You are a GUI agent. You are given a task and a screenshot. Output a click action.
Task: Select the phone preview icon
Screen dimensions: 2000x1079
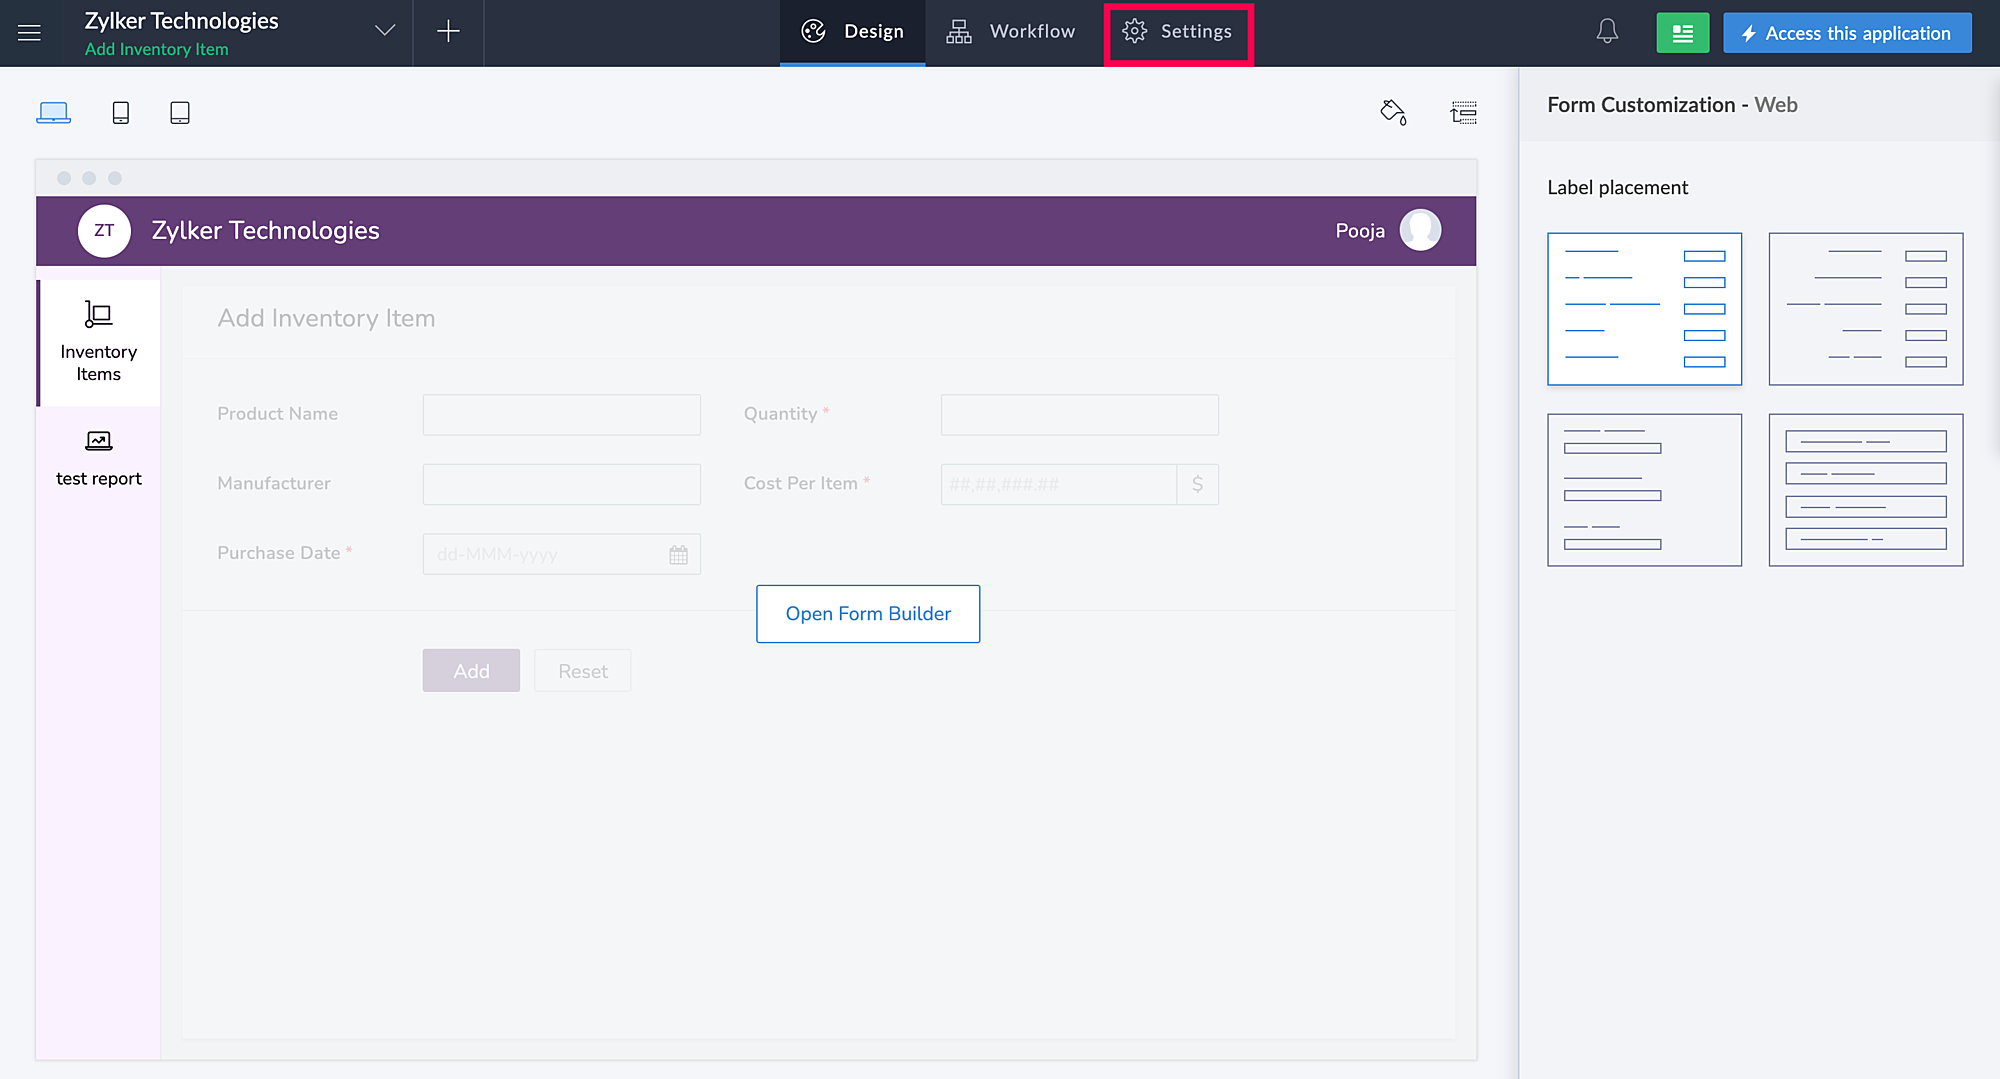121,113
